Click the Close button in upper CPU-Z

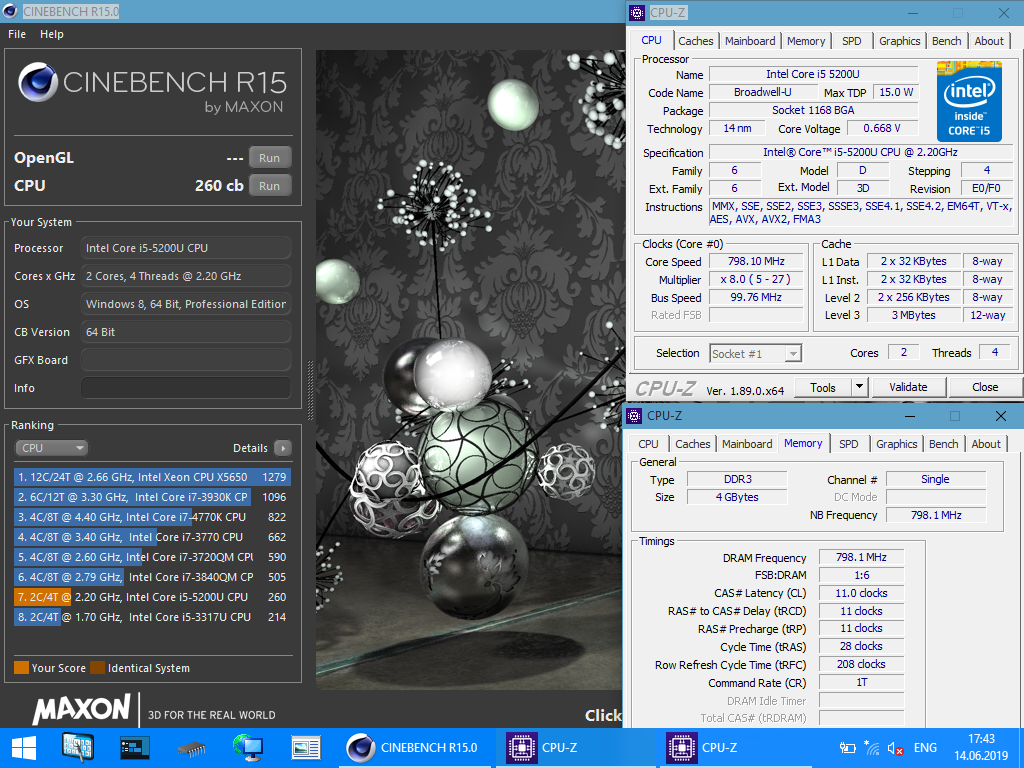pos(985,387)
